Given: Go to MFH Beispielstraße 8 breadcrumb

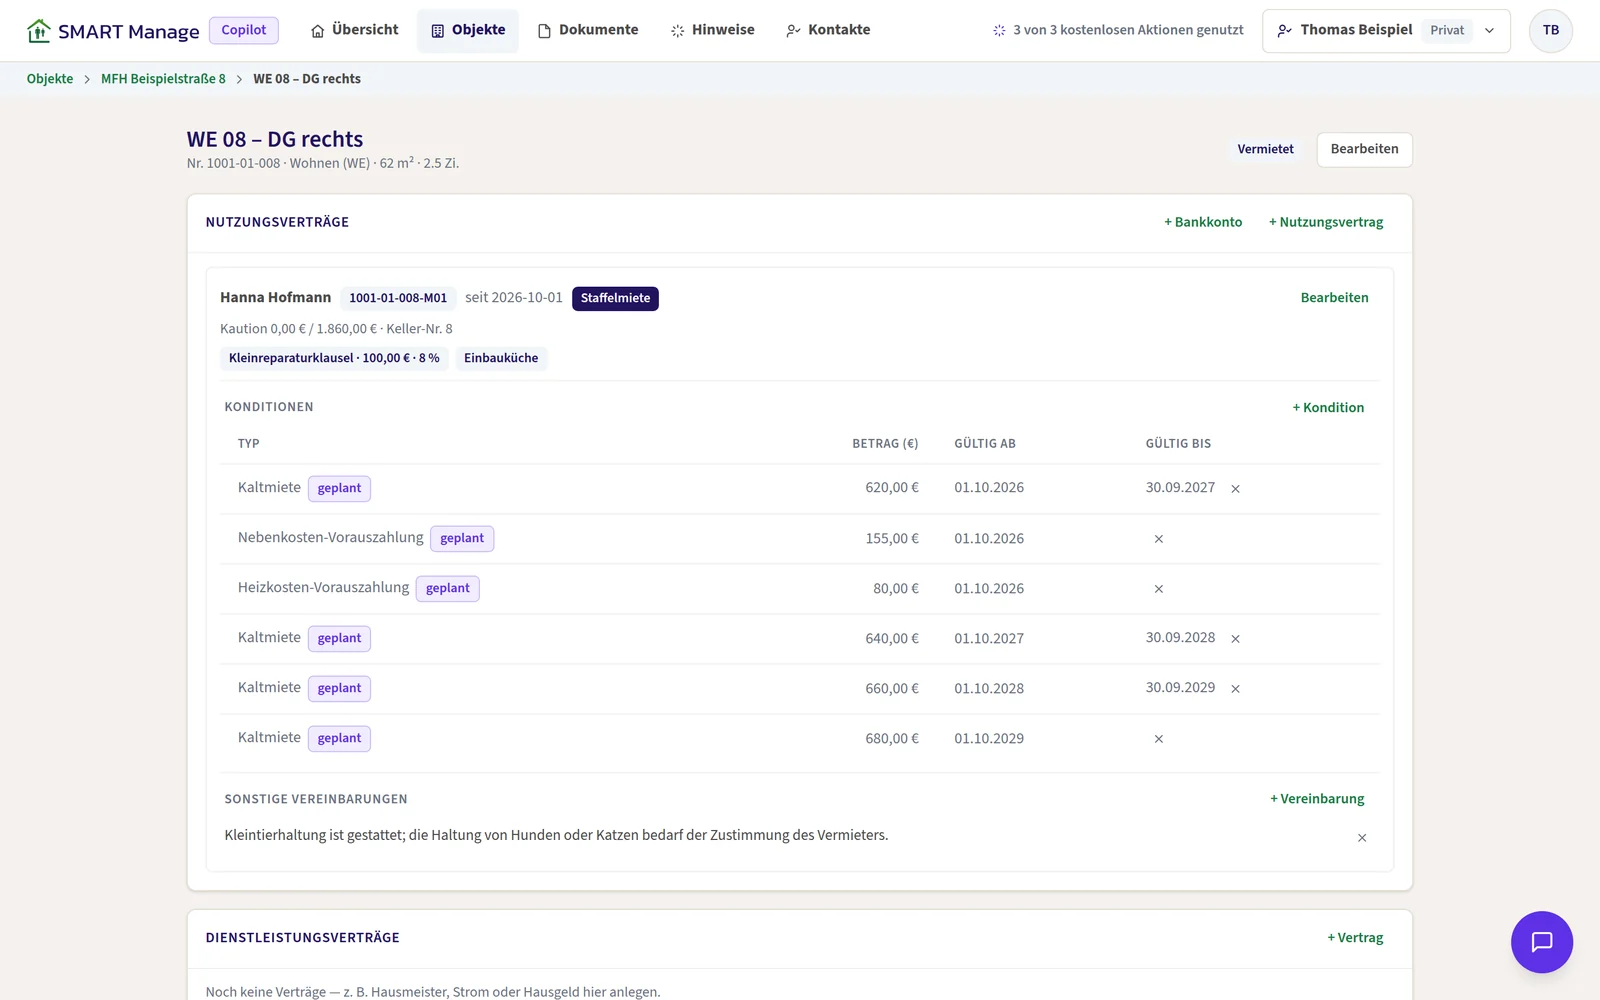Looking at the screenshot, I should (163, 79).
